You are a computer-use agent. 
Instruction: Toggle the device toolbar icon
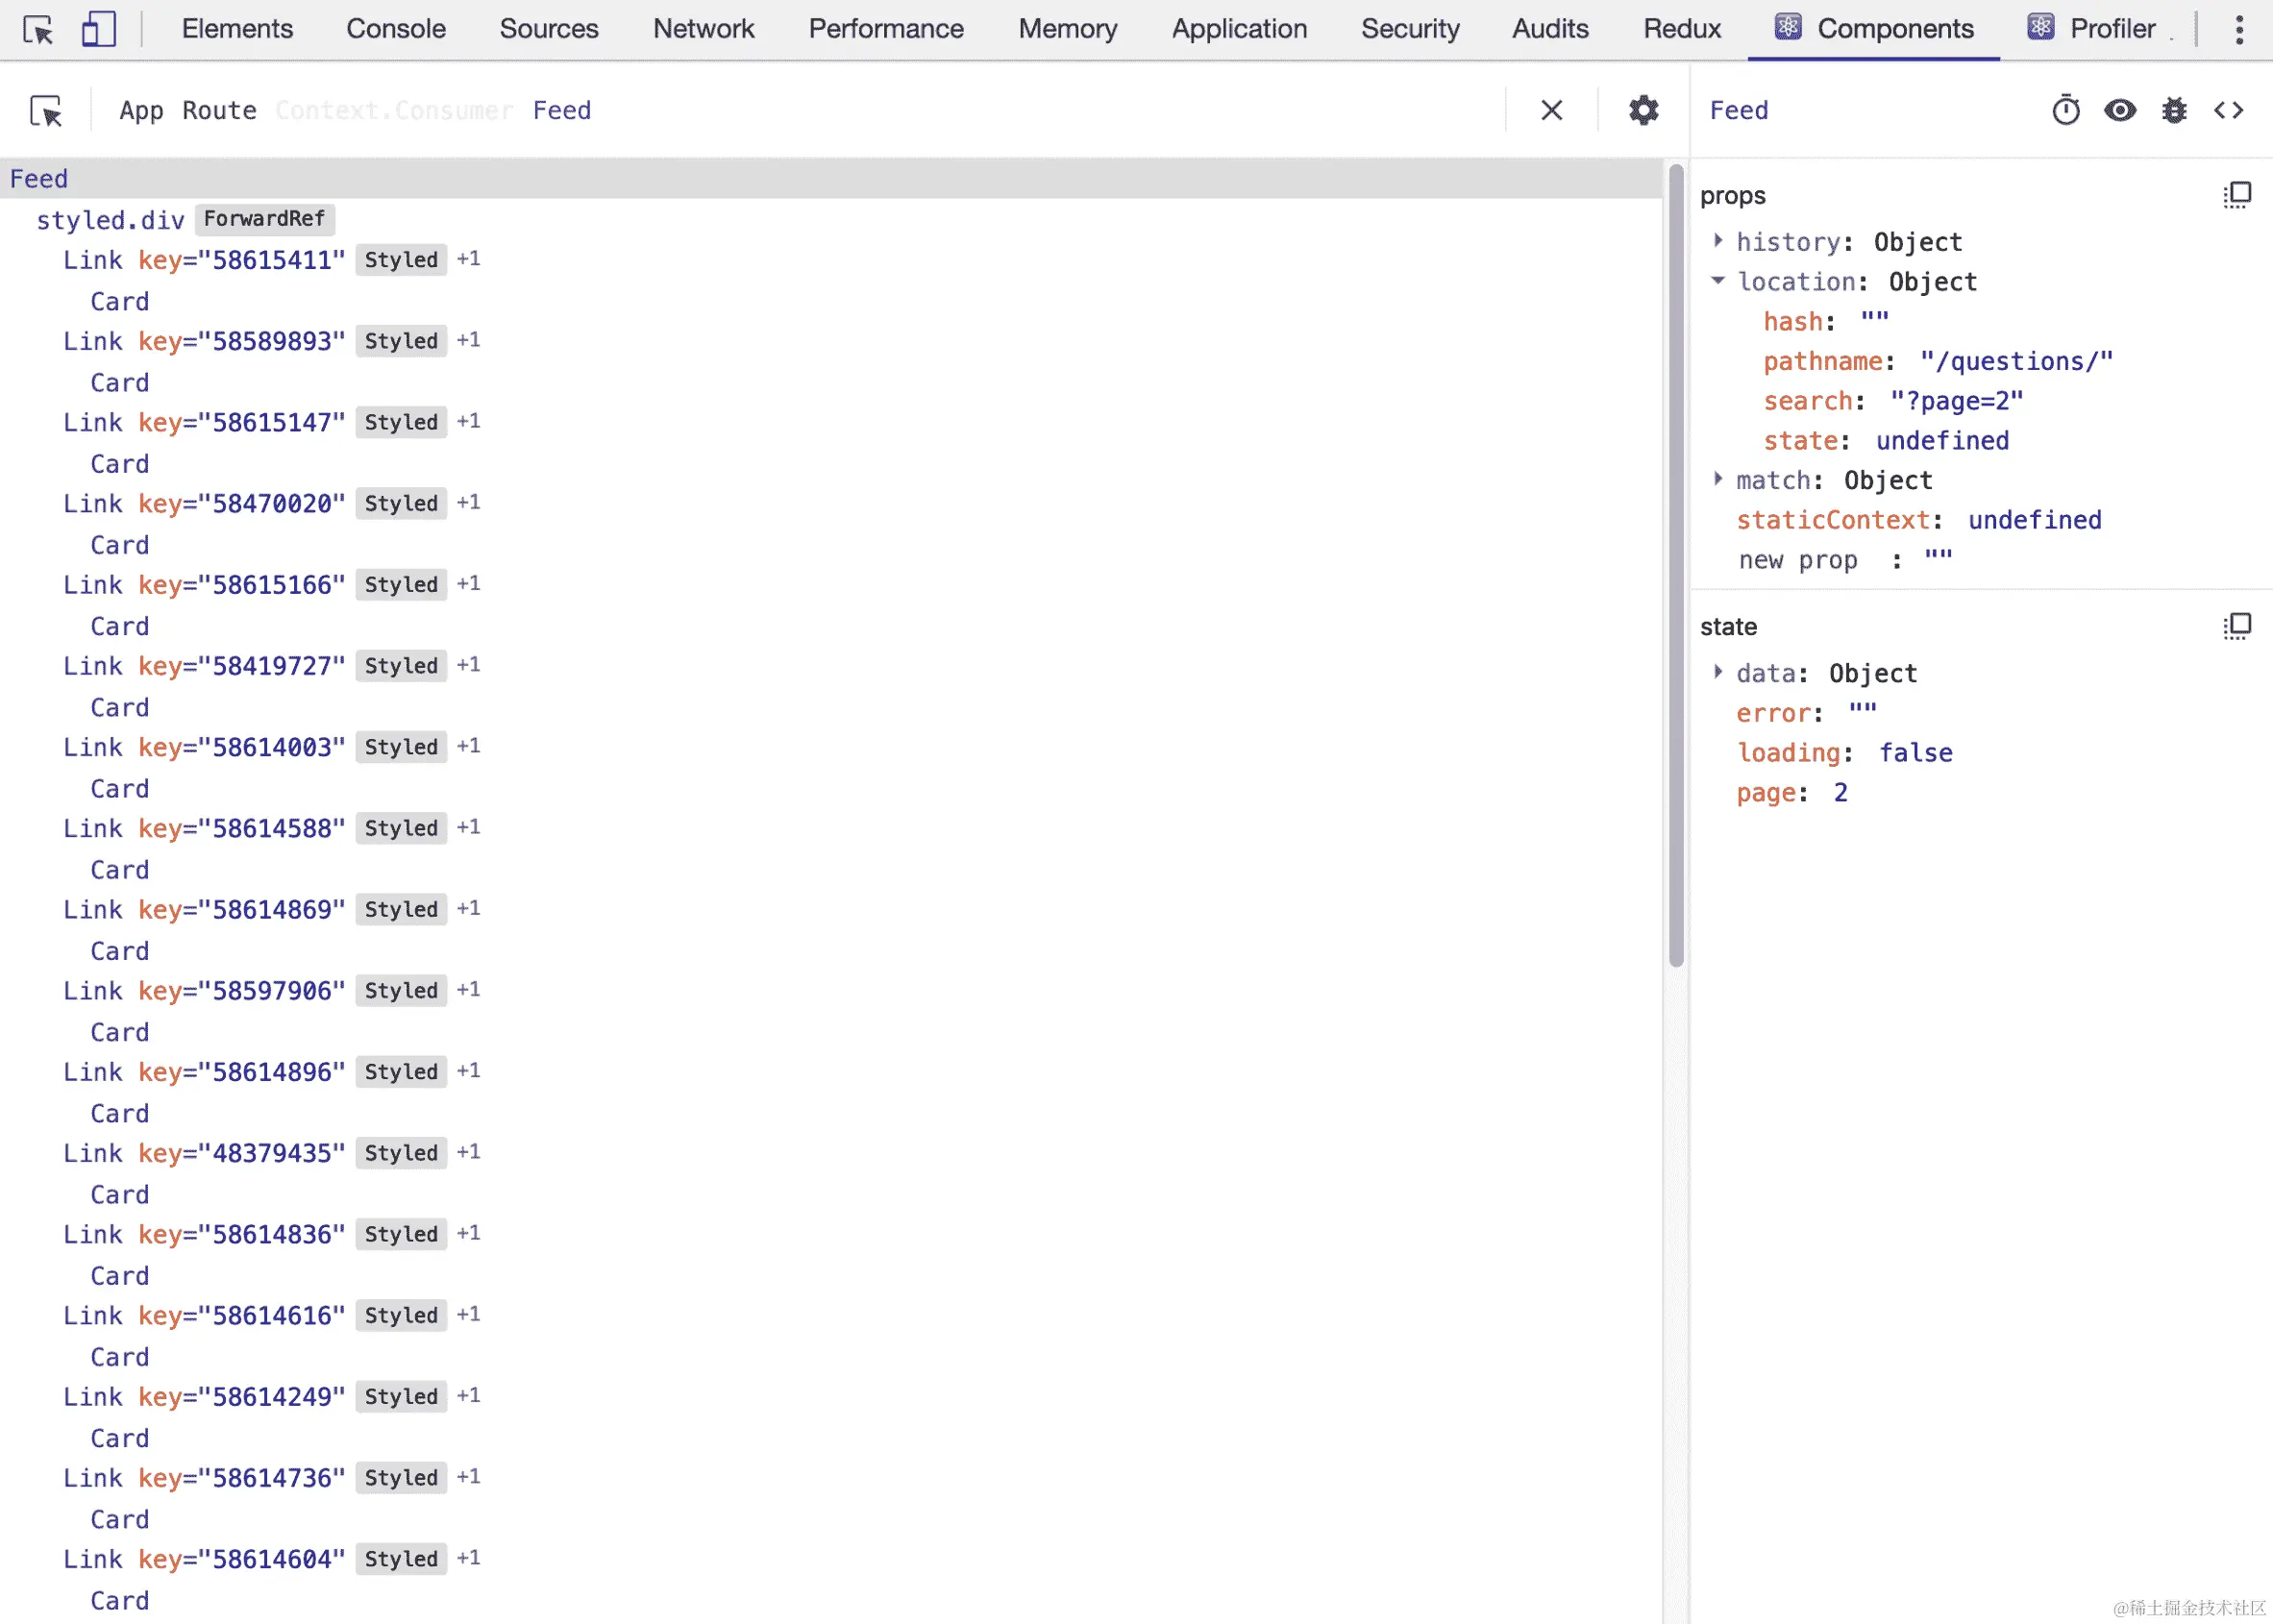[98, 30]
